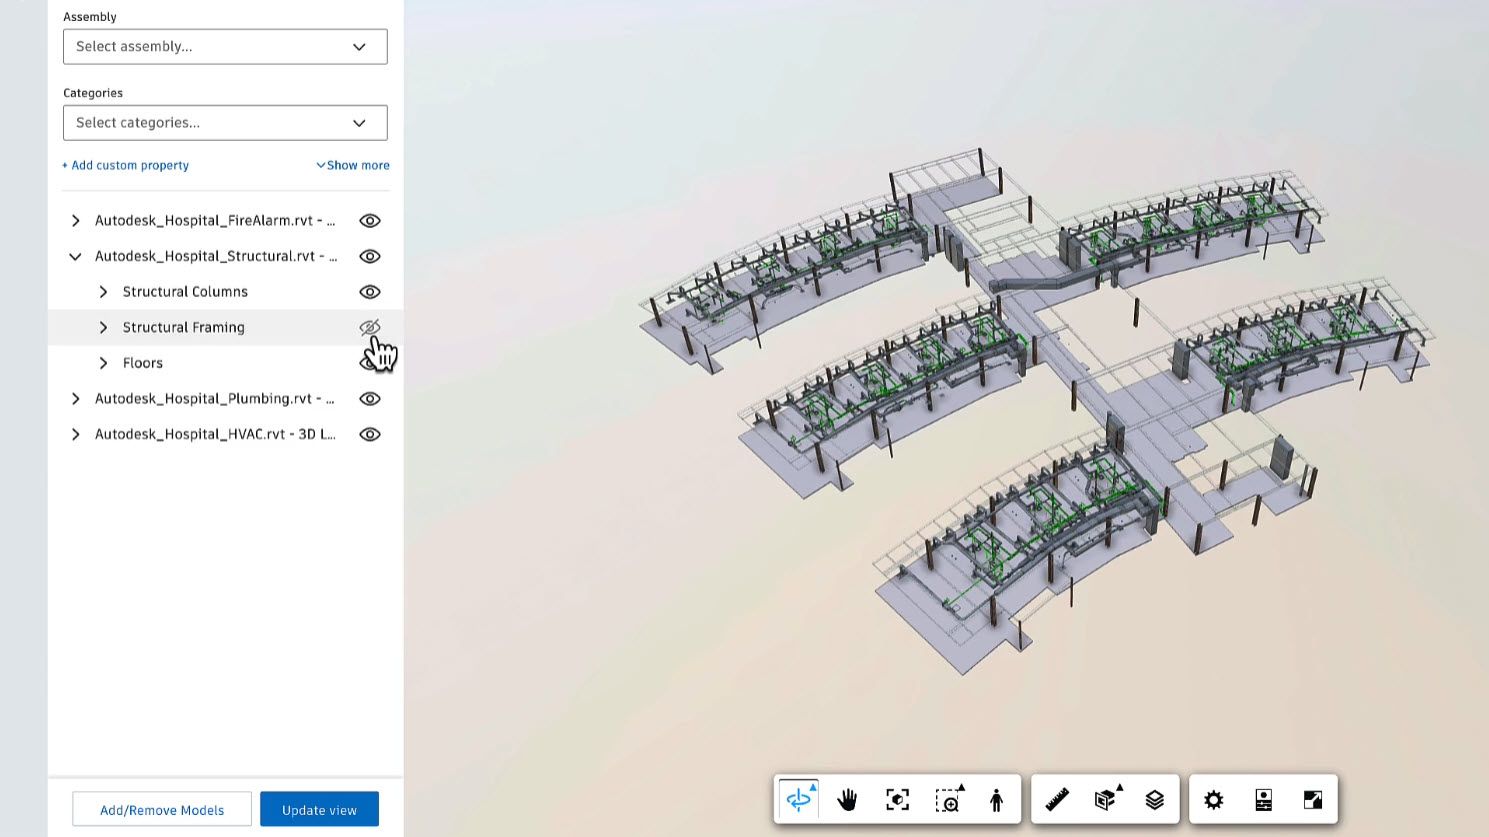Click + Add custom property link
This screenshot has height=837, width=1489.
coord(125,165)
